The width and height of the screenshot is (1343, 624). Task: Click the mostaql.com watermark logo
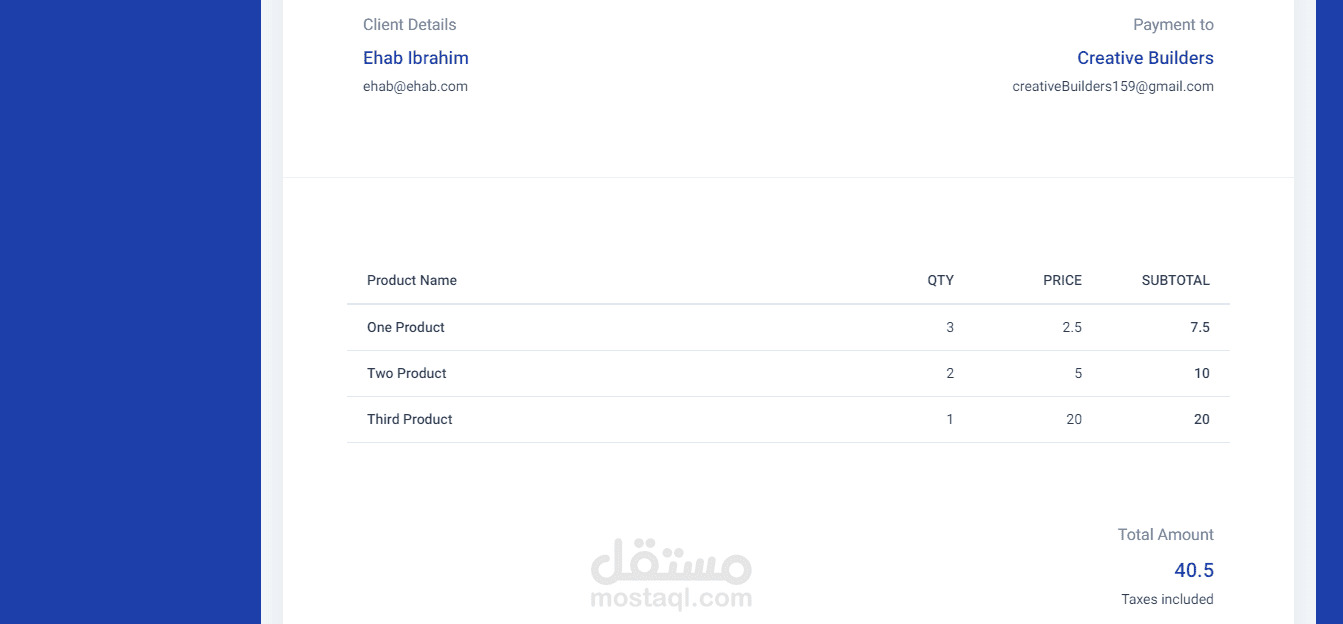(x=671, y=574)
